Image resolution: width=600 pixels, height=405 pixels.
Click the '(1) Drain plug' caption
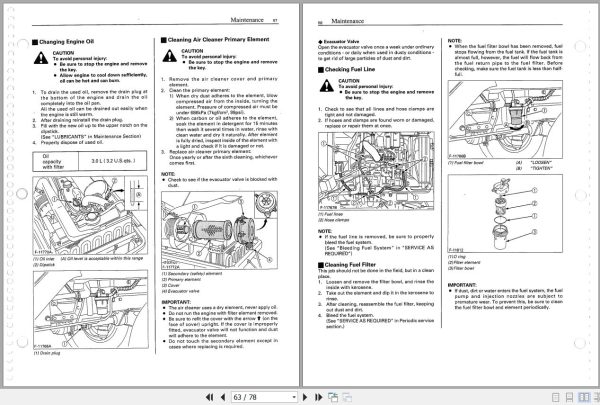[x=47, y=353]
